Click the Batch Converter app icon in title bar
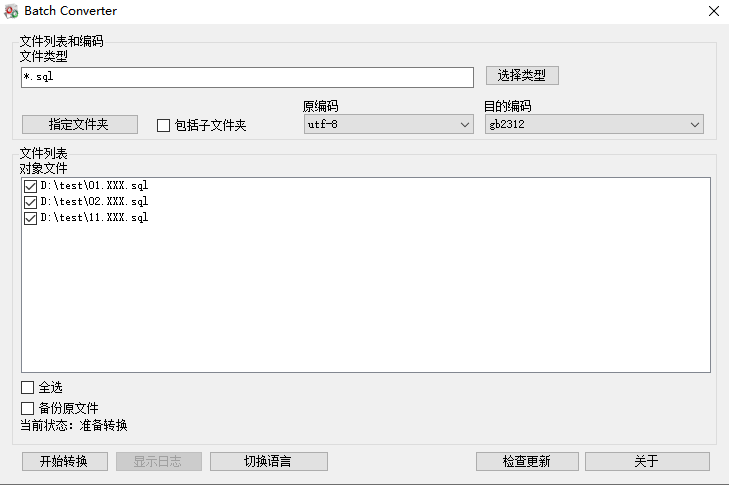Viewport: 729px width, 485px height. (x=11, y=11)
